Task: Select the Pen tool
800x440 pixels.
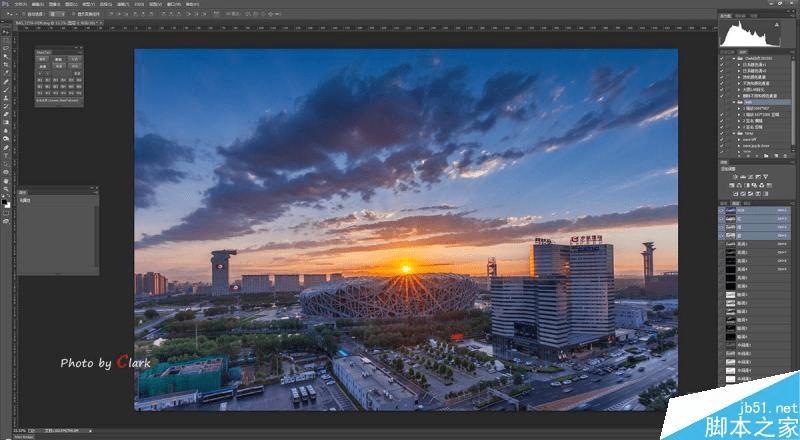Action: (7, 148)
